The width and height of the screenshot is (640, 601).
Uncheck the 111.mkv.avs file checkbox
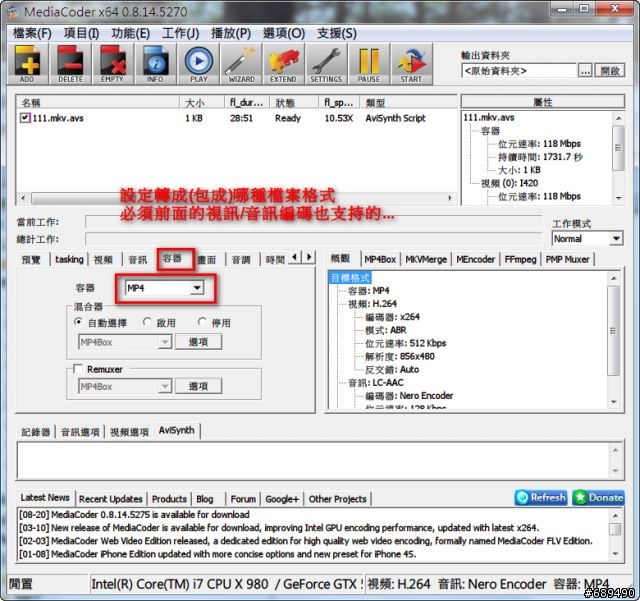pyautogui.click(x=25, y=118)
